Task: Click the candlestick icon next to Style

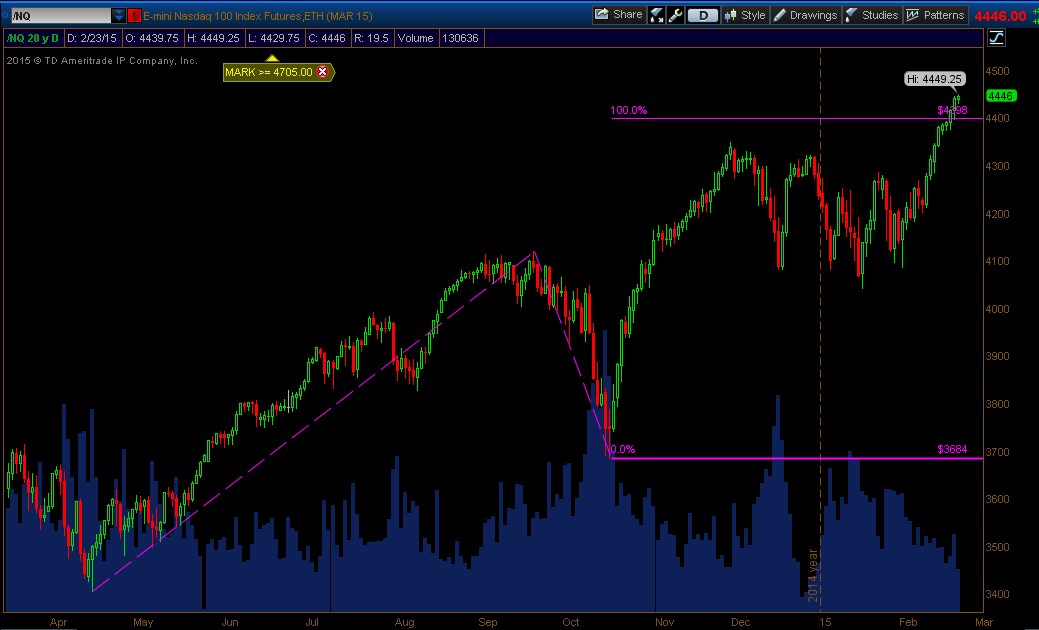Action: [730, 14]
